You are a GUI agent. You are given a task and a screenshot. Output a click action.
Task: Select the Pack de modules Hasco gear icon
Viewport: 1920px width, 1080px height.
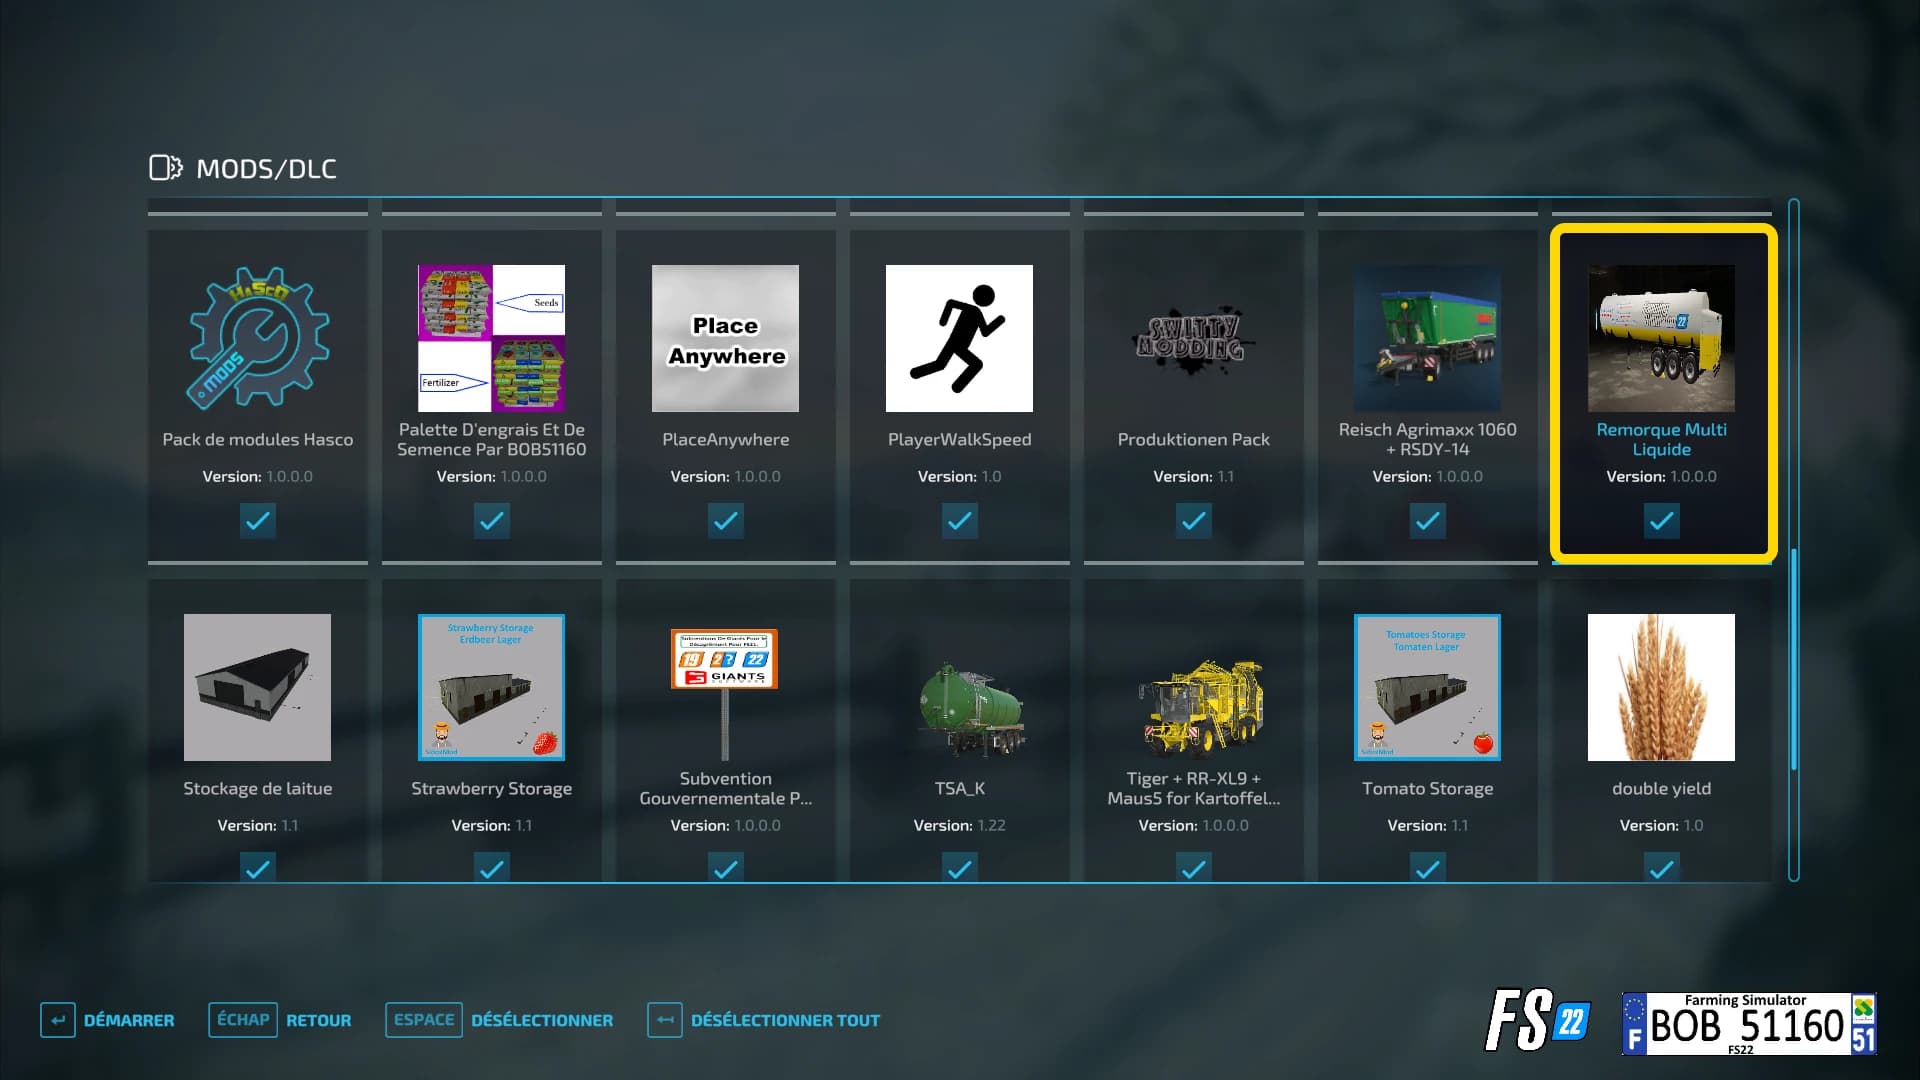pos(258,338)
